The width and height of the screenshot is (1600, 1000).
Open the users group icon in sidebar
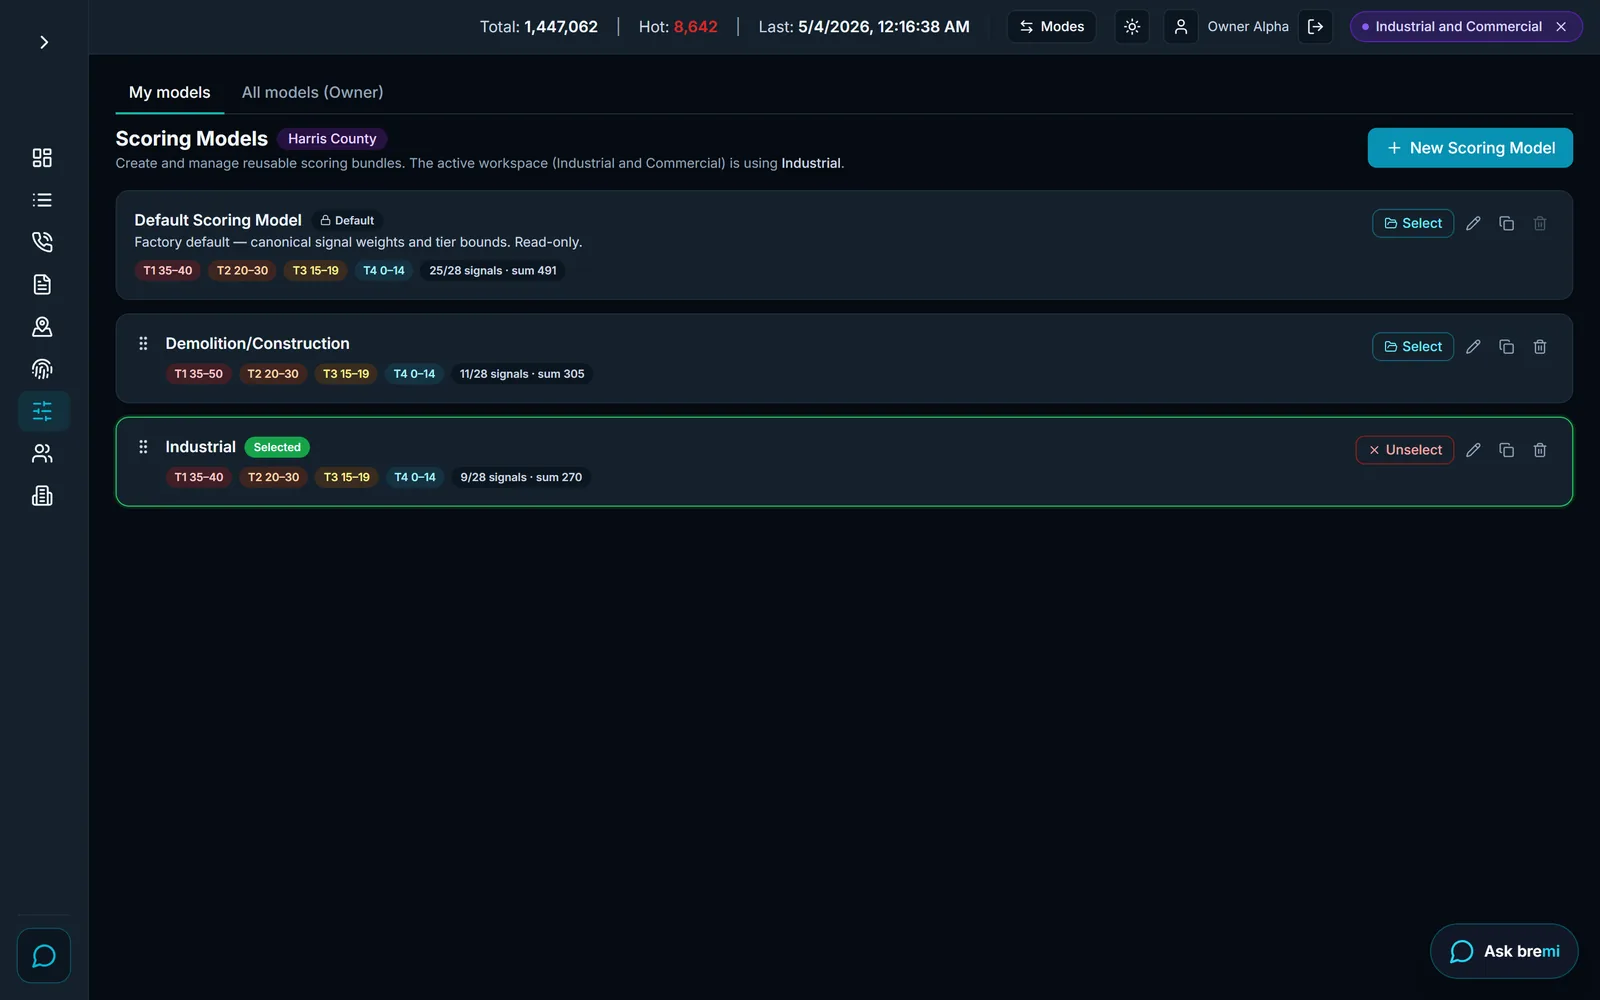tap(42, 454)
